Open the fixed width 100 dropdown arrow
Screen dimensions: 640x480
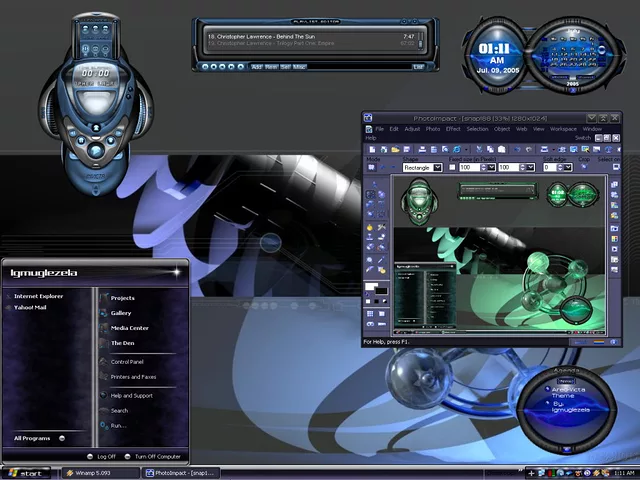[491, 167]
